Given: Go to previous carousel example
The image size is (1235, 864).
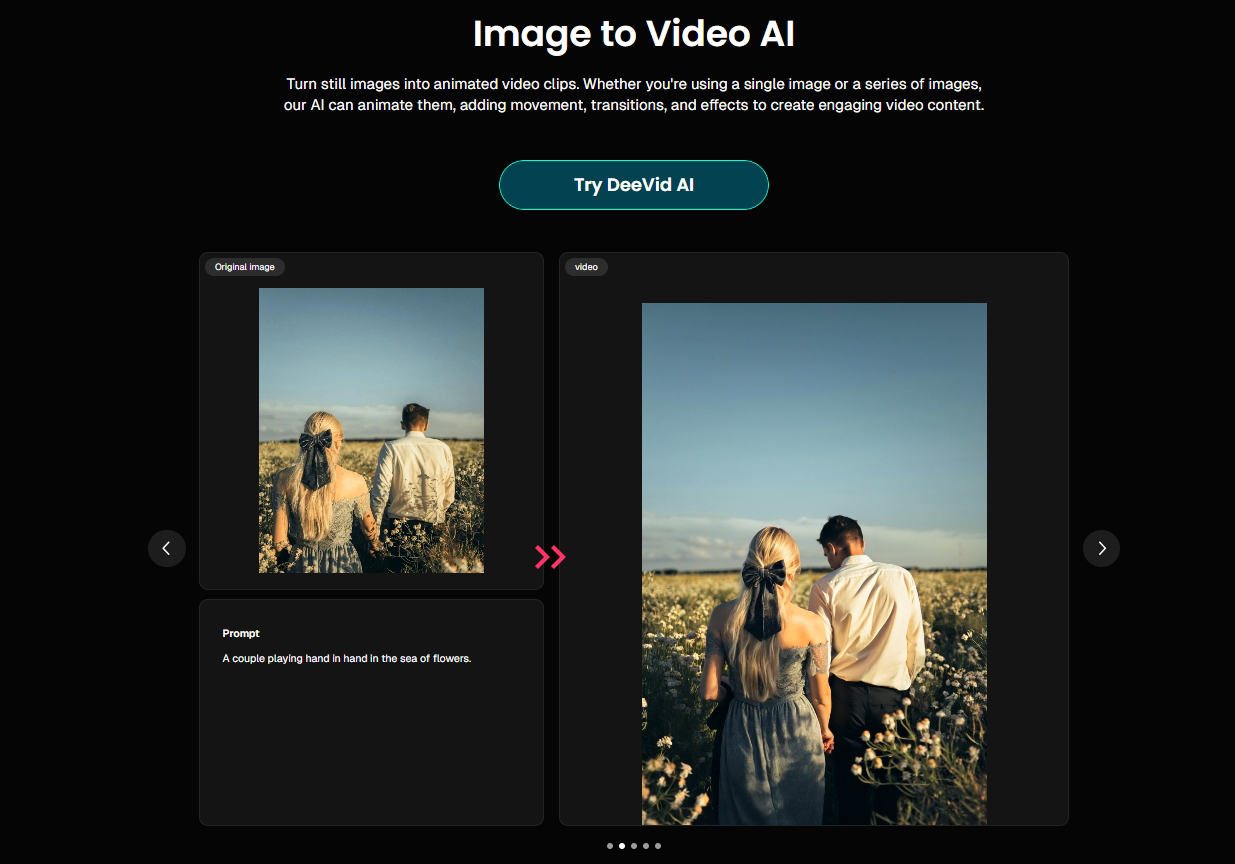Looking at the screenshot, I should [x=167, y=548].
